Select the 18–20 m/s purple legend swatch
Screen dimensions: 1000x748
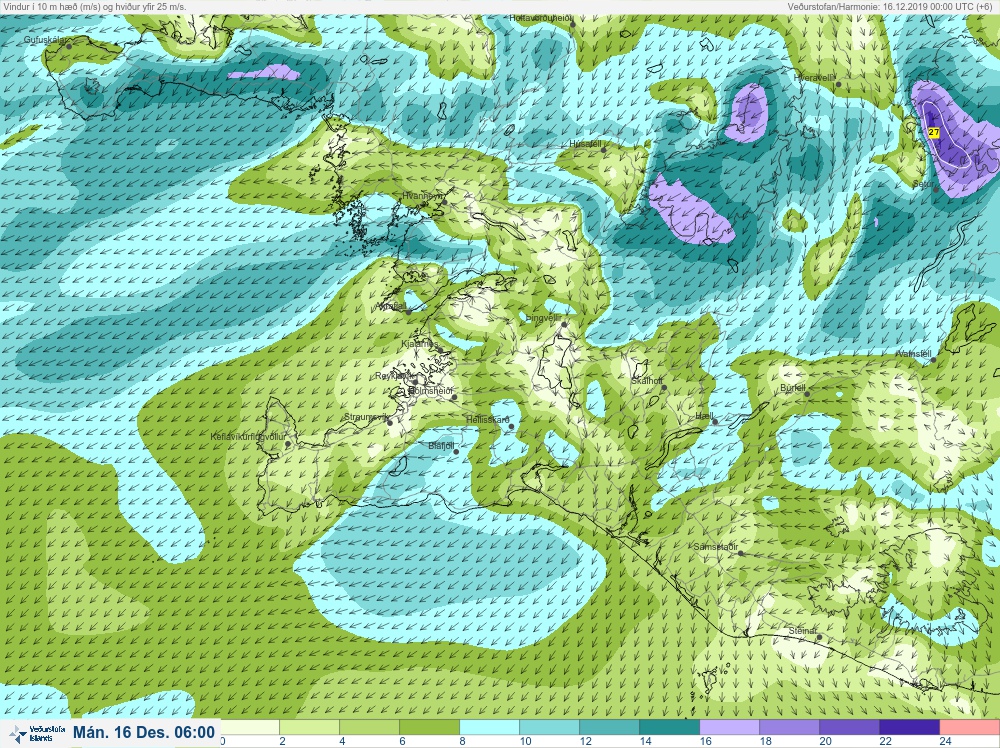(x=789, y=727)
